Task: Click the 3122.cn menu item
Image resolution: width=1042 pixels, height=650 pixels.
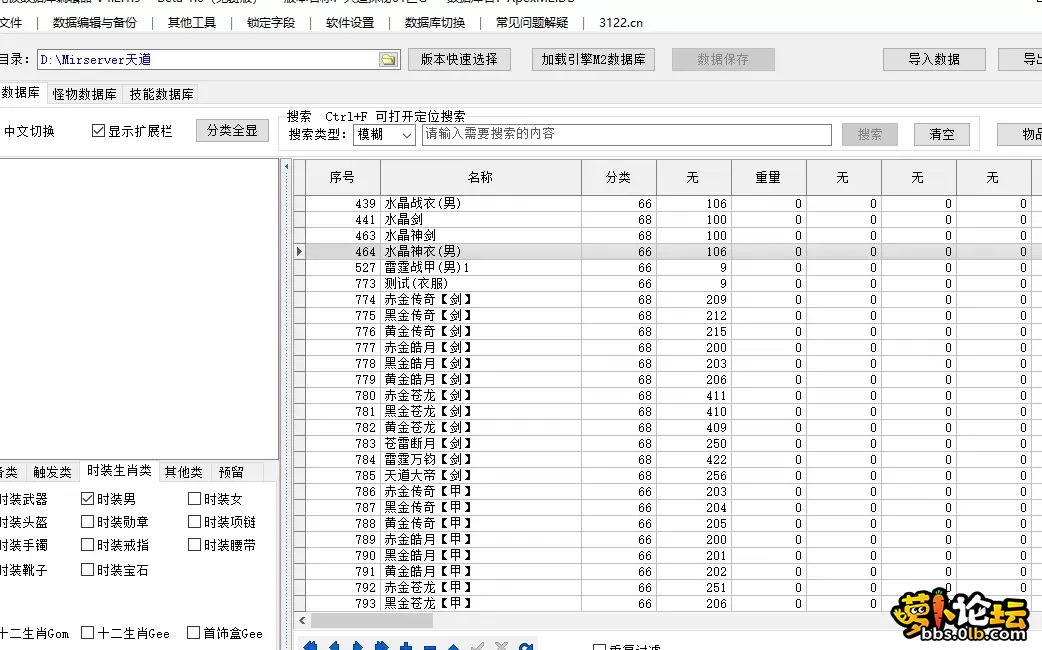Action: pos(620,23)
